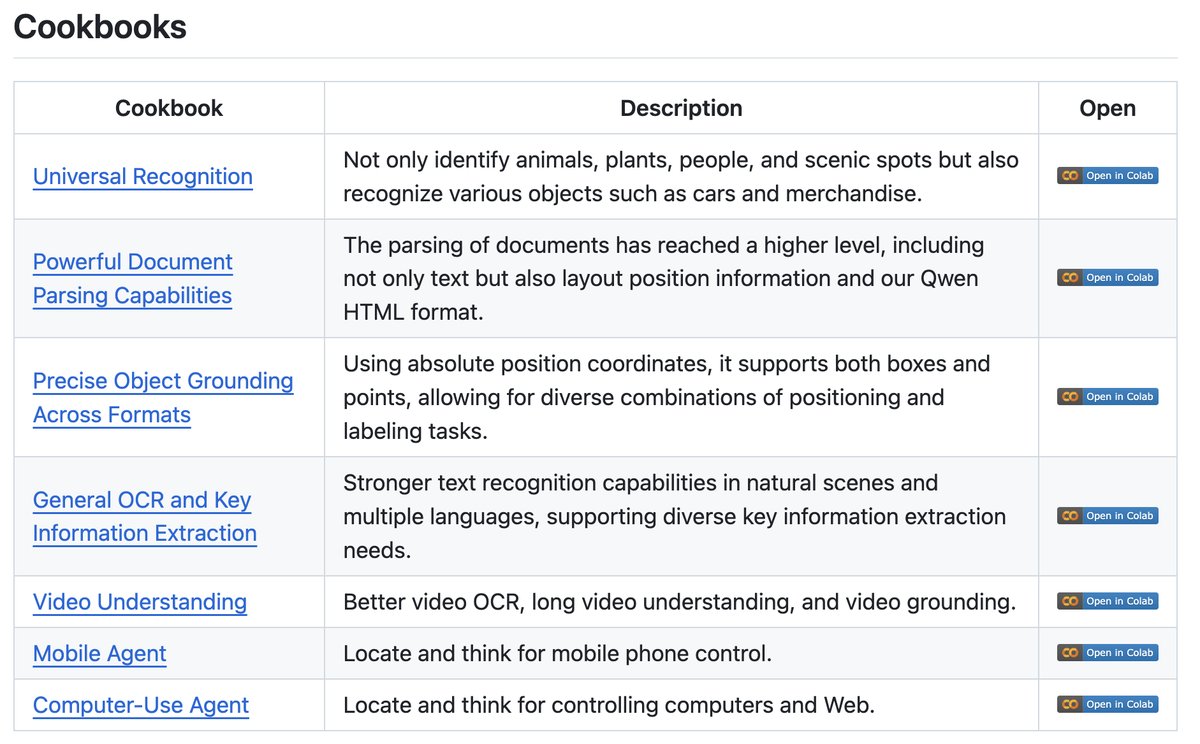This screenshot has height=744, width=1200.
Task: Select the Mobile Agent cookbook link
Action: tap(100, 654)
